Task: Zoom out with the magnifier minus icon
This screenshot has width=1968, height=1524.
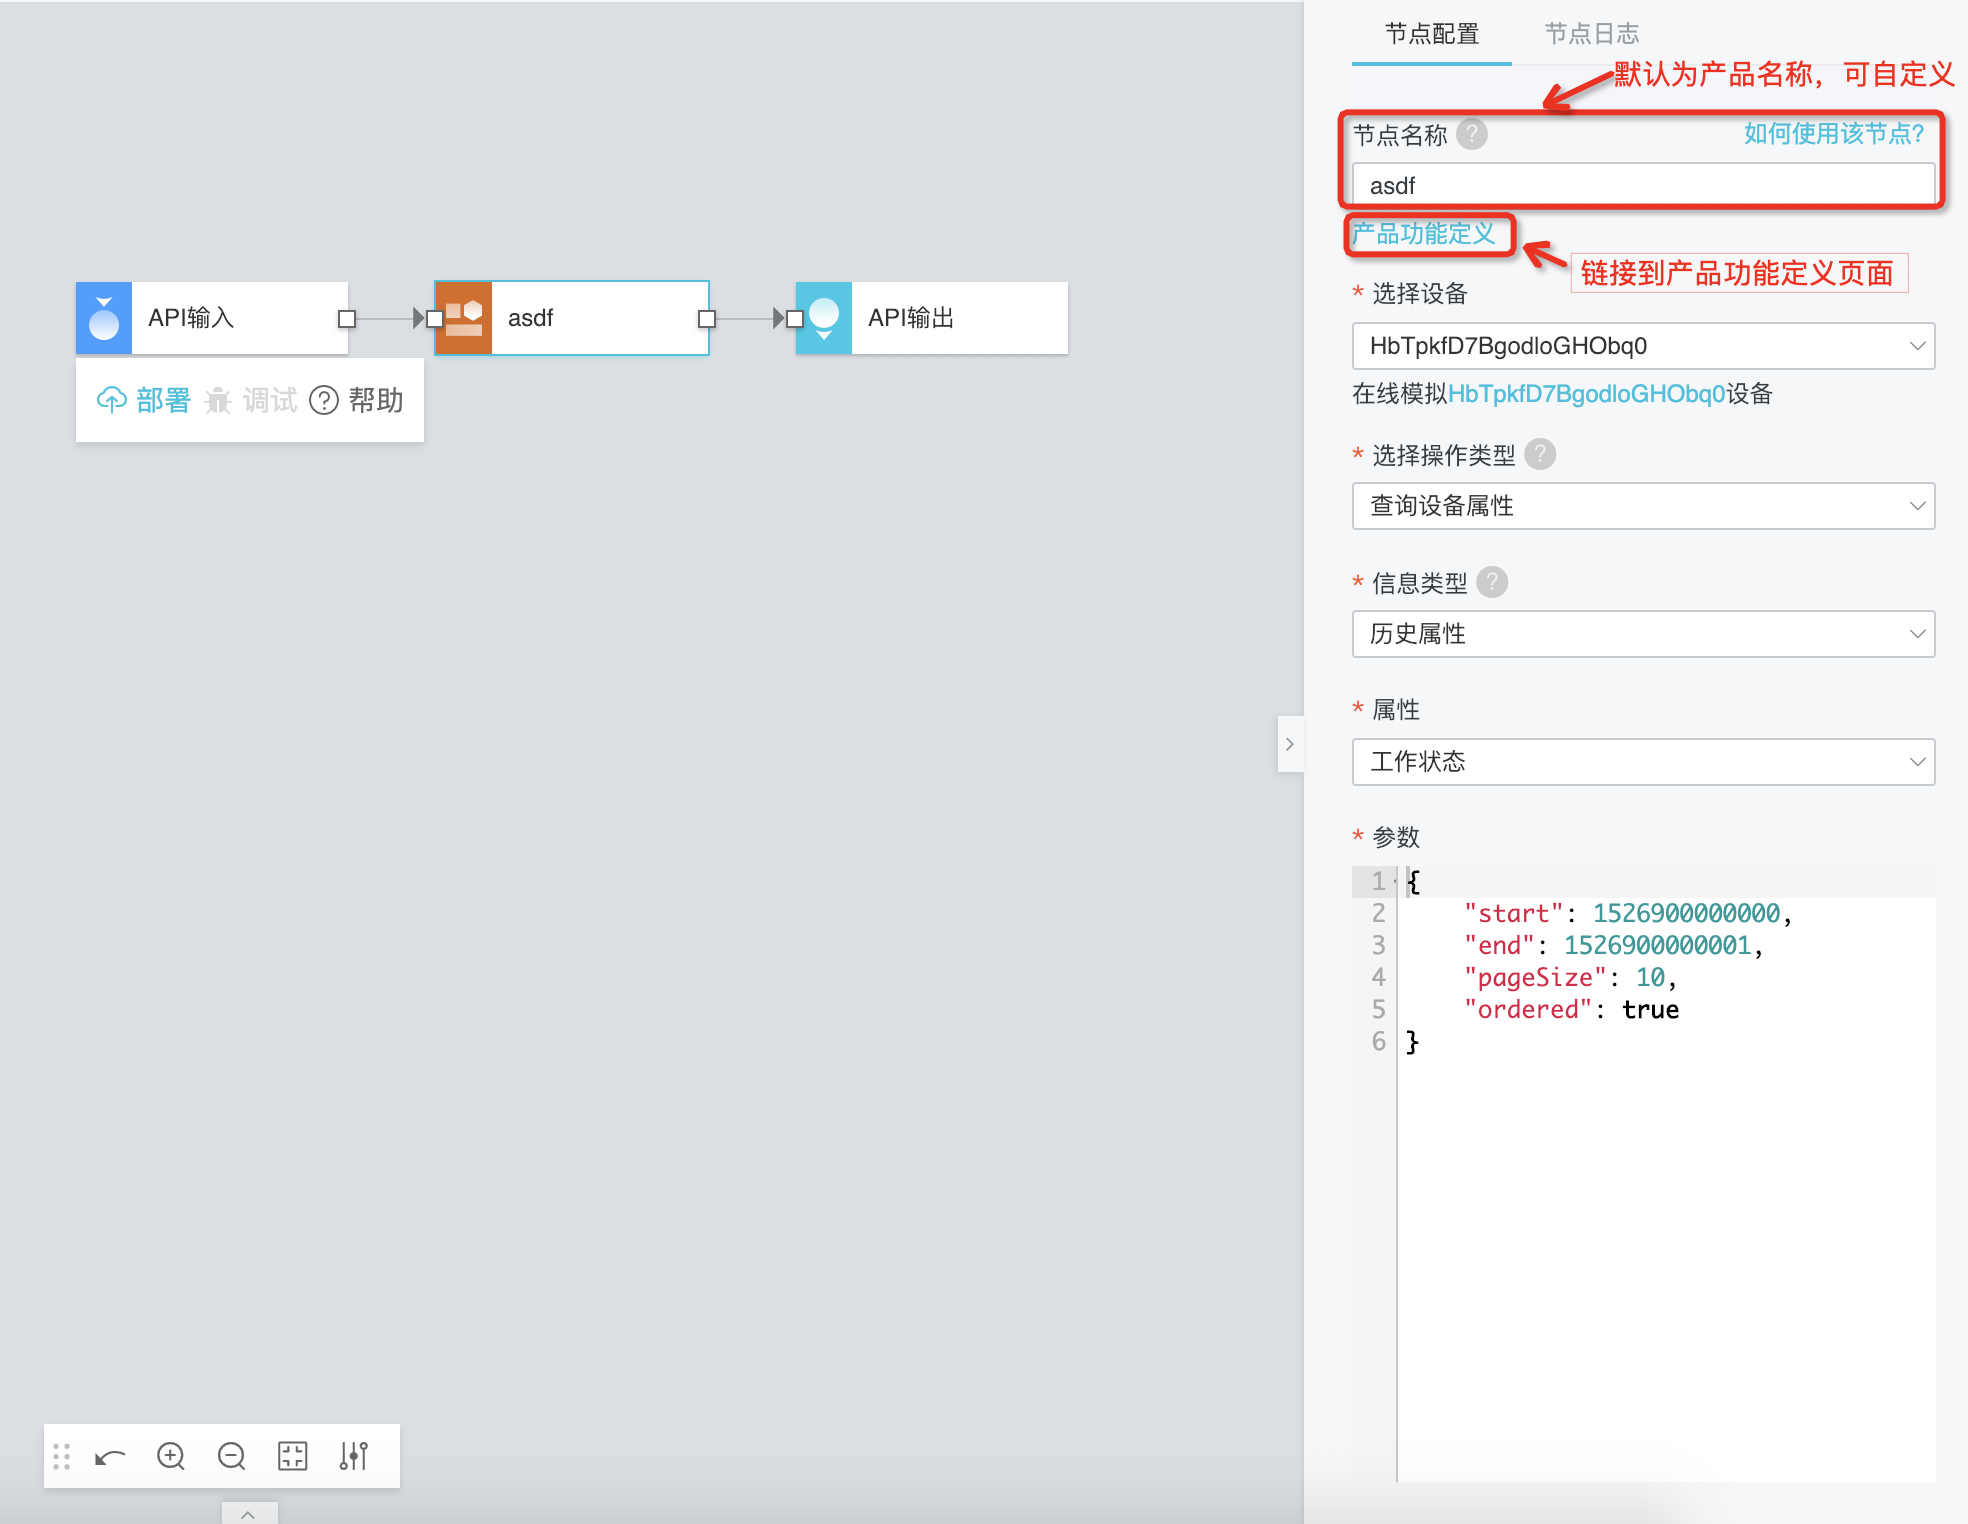Action: pos(231,1456)
